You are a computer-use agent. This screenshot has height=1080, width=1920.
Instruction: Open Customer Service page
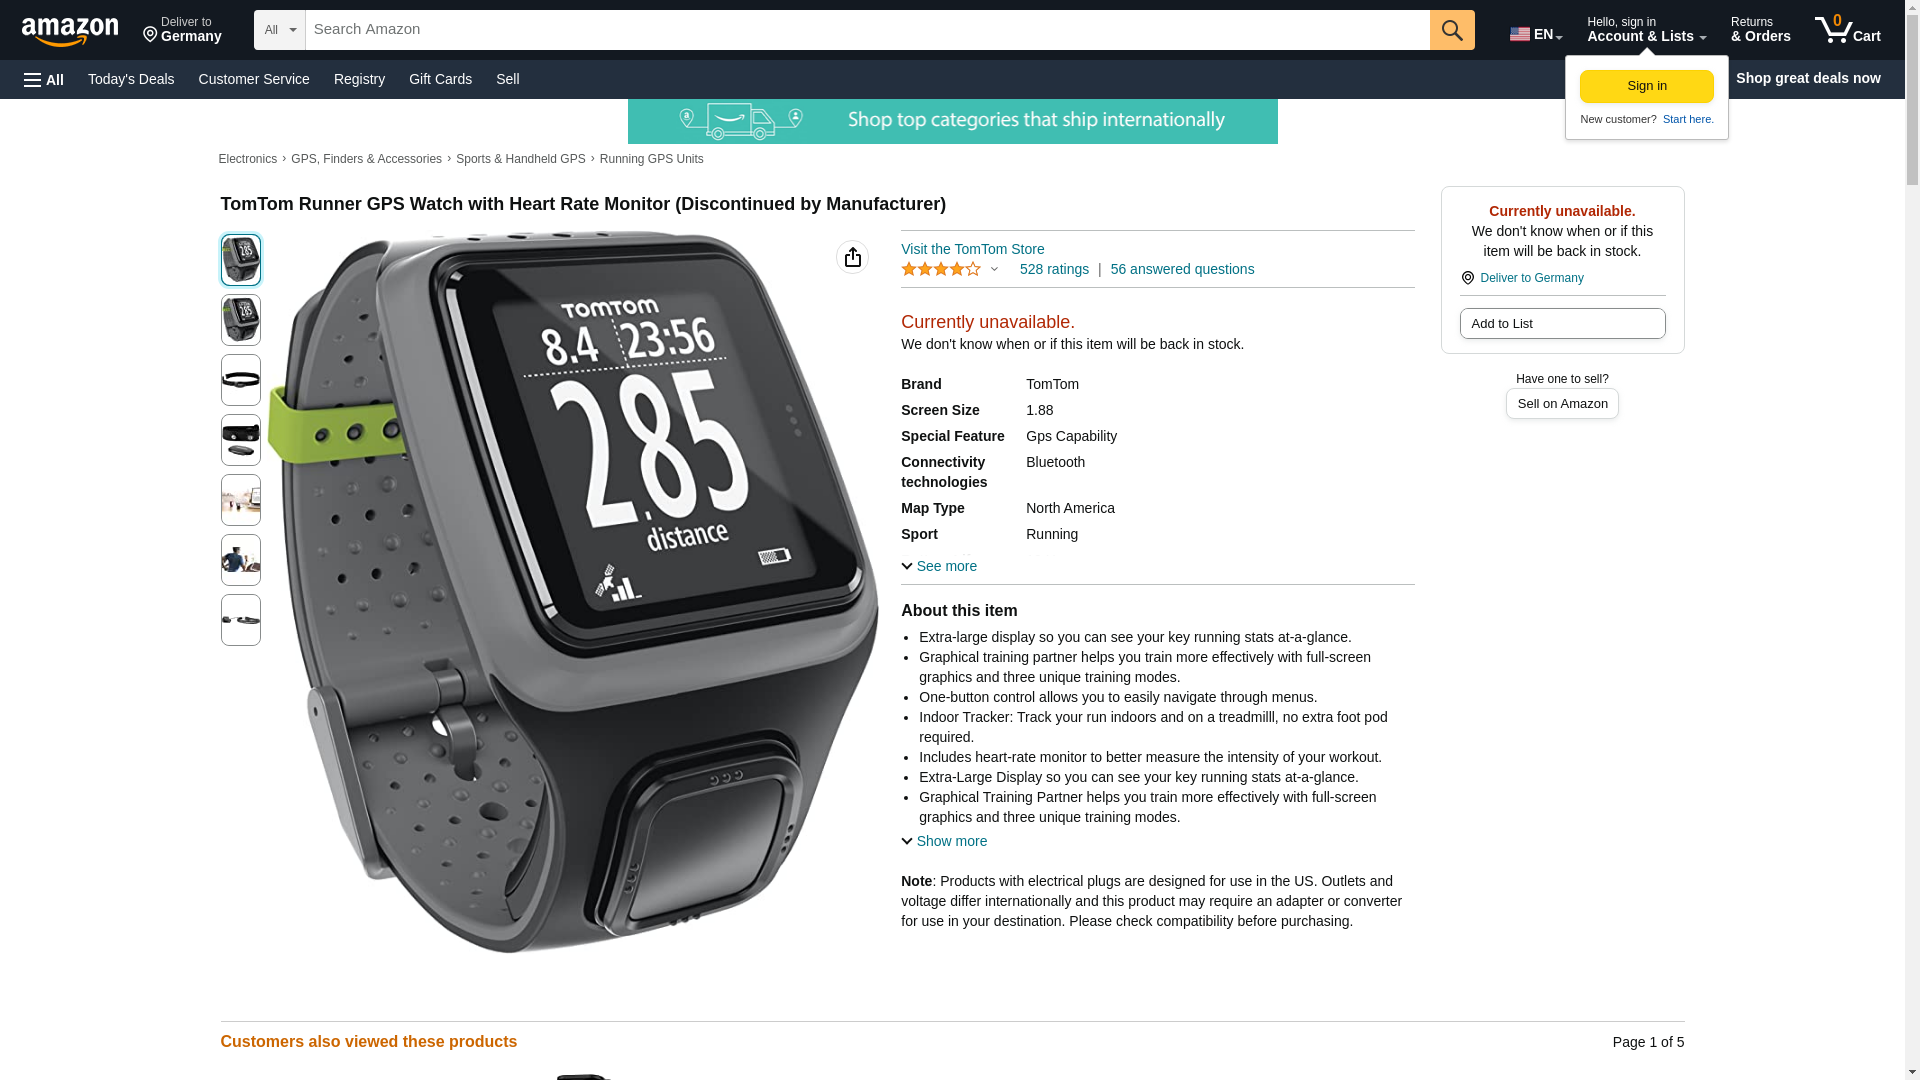pyautogui.click(x=254, y=79)
